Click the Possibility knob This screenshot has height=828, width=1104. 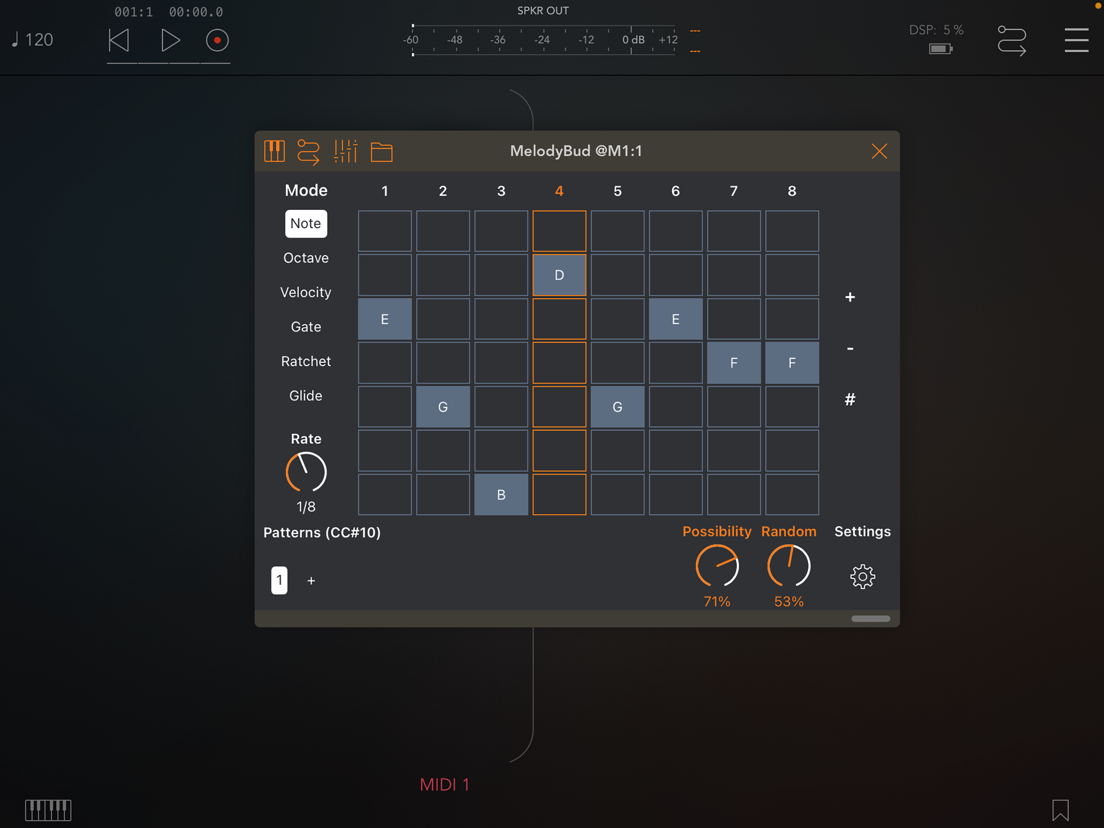point(717,565)
